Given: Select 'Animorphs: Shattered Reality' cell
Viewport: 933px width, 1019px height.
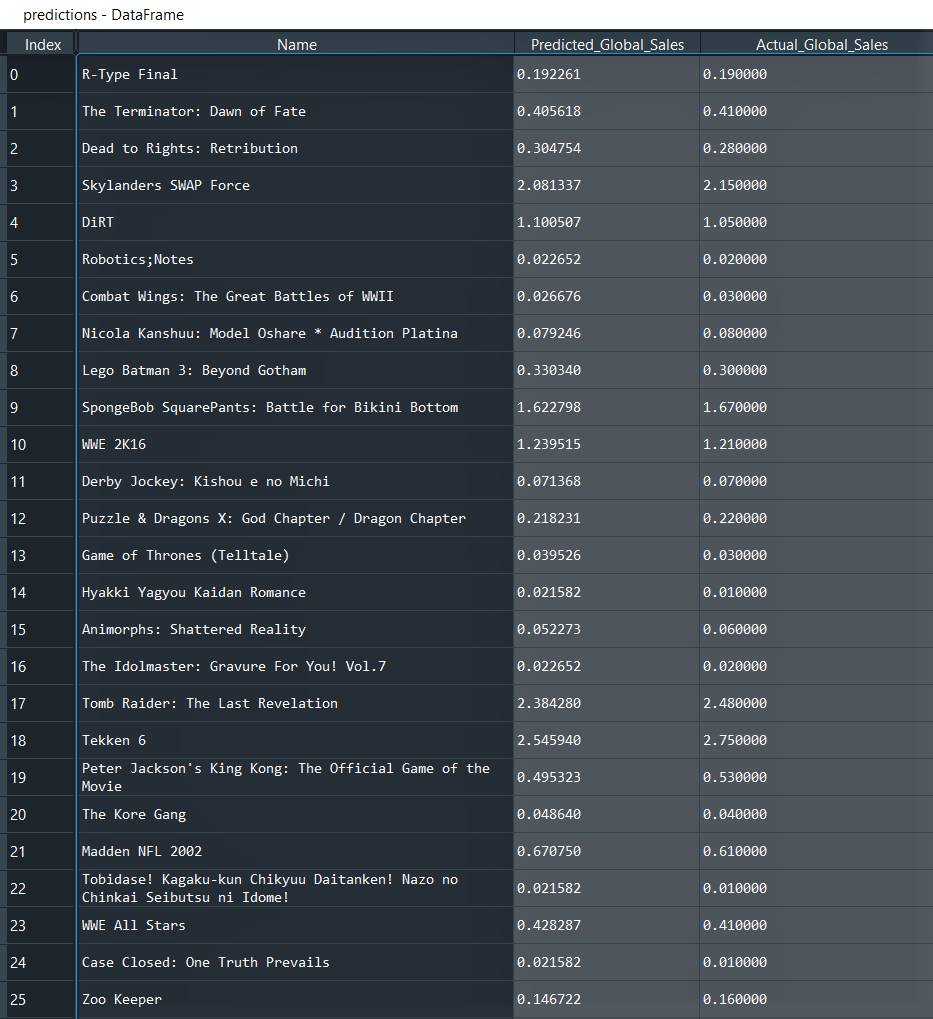Looking at the screenshot, I should [295, 630].
